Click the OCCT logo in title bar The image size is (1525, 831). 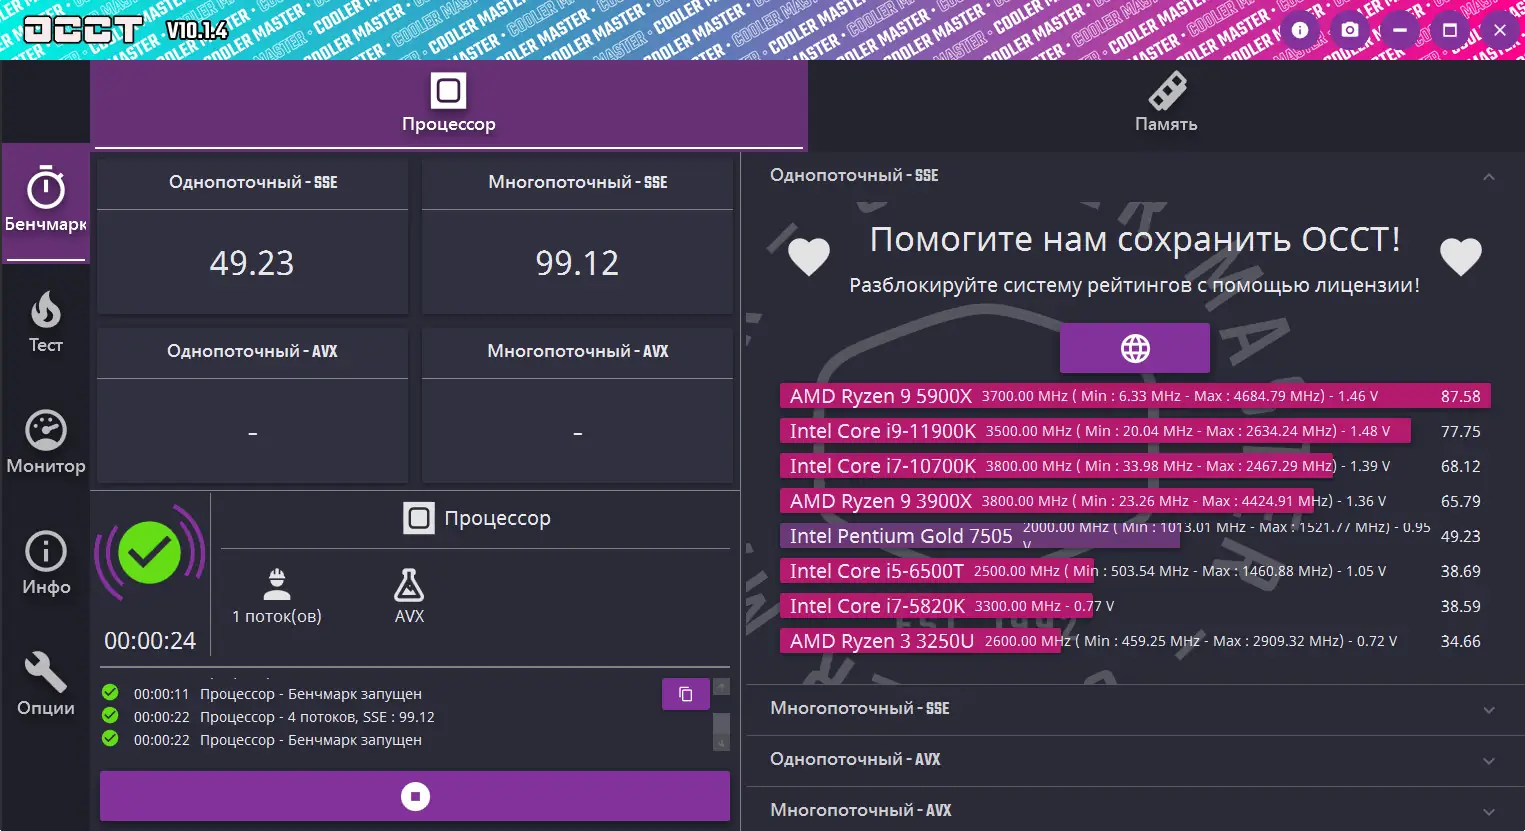click(83, 30)
